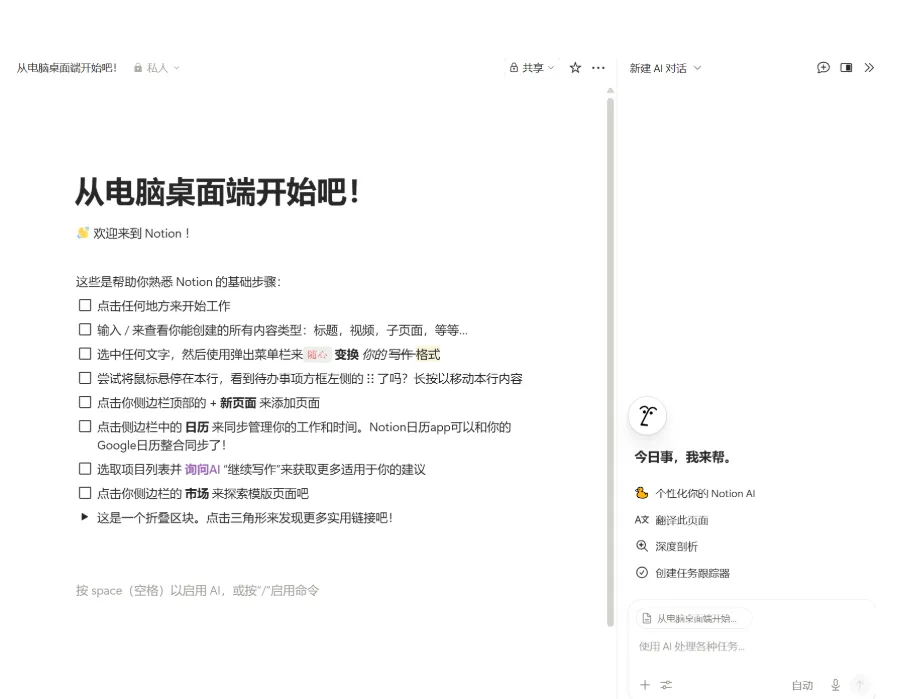Collapse the AI panel with double chevron
Viewport: 909px width, 699px height.
coord(869,68)
